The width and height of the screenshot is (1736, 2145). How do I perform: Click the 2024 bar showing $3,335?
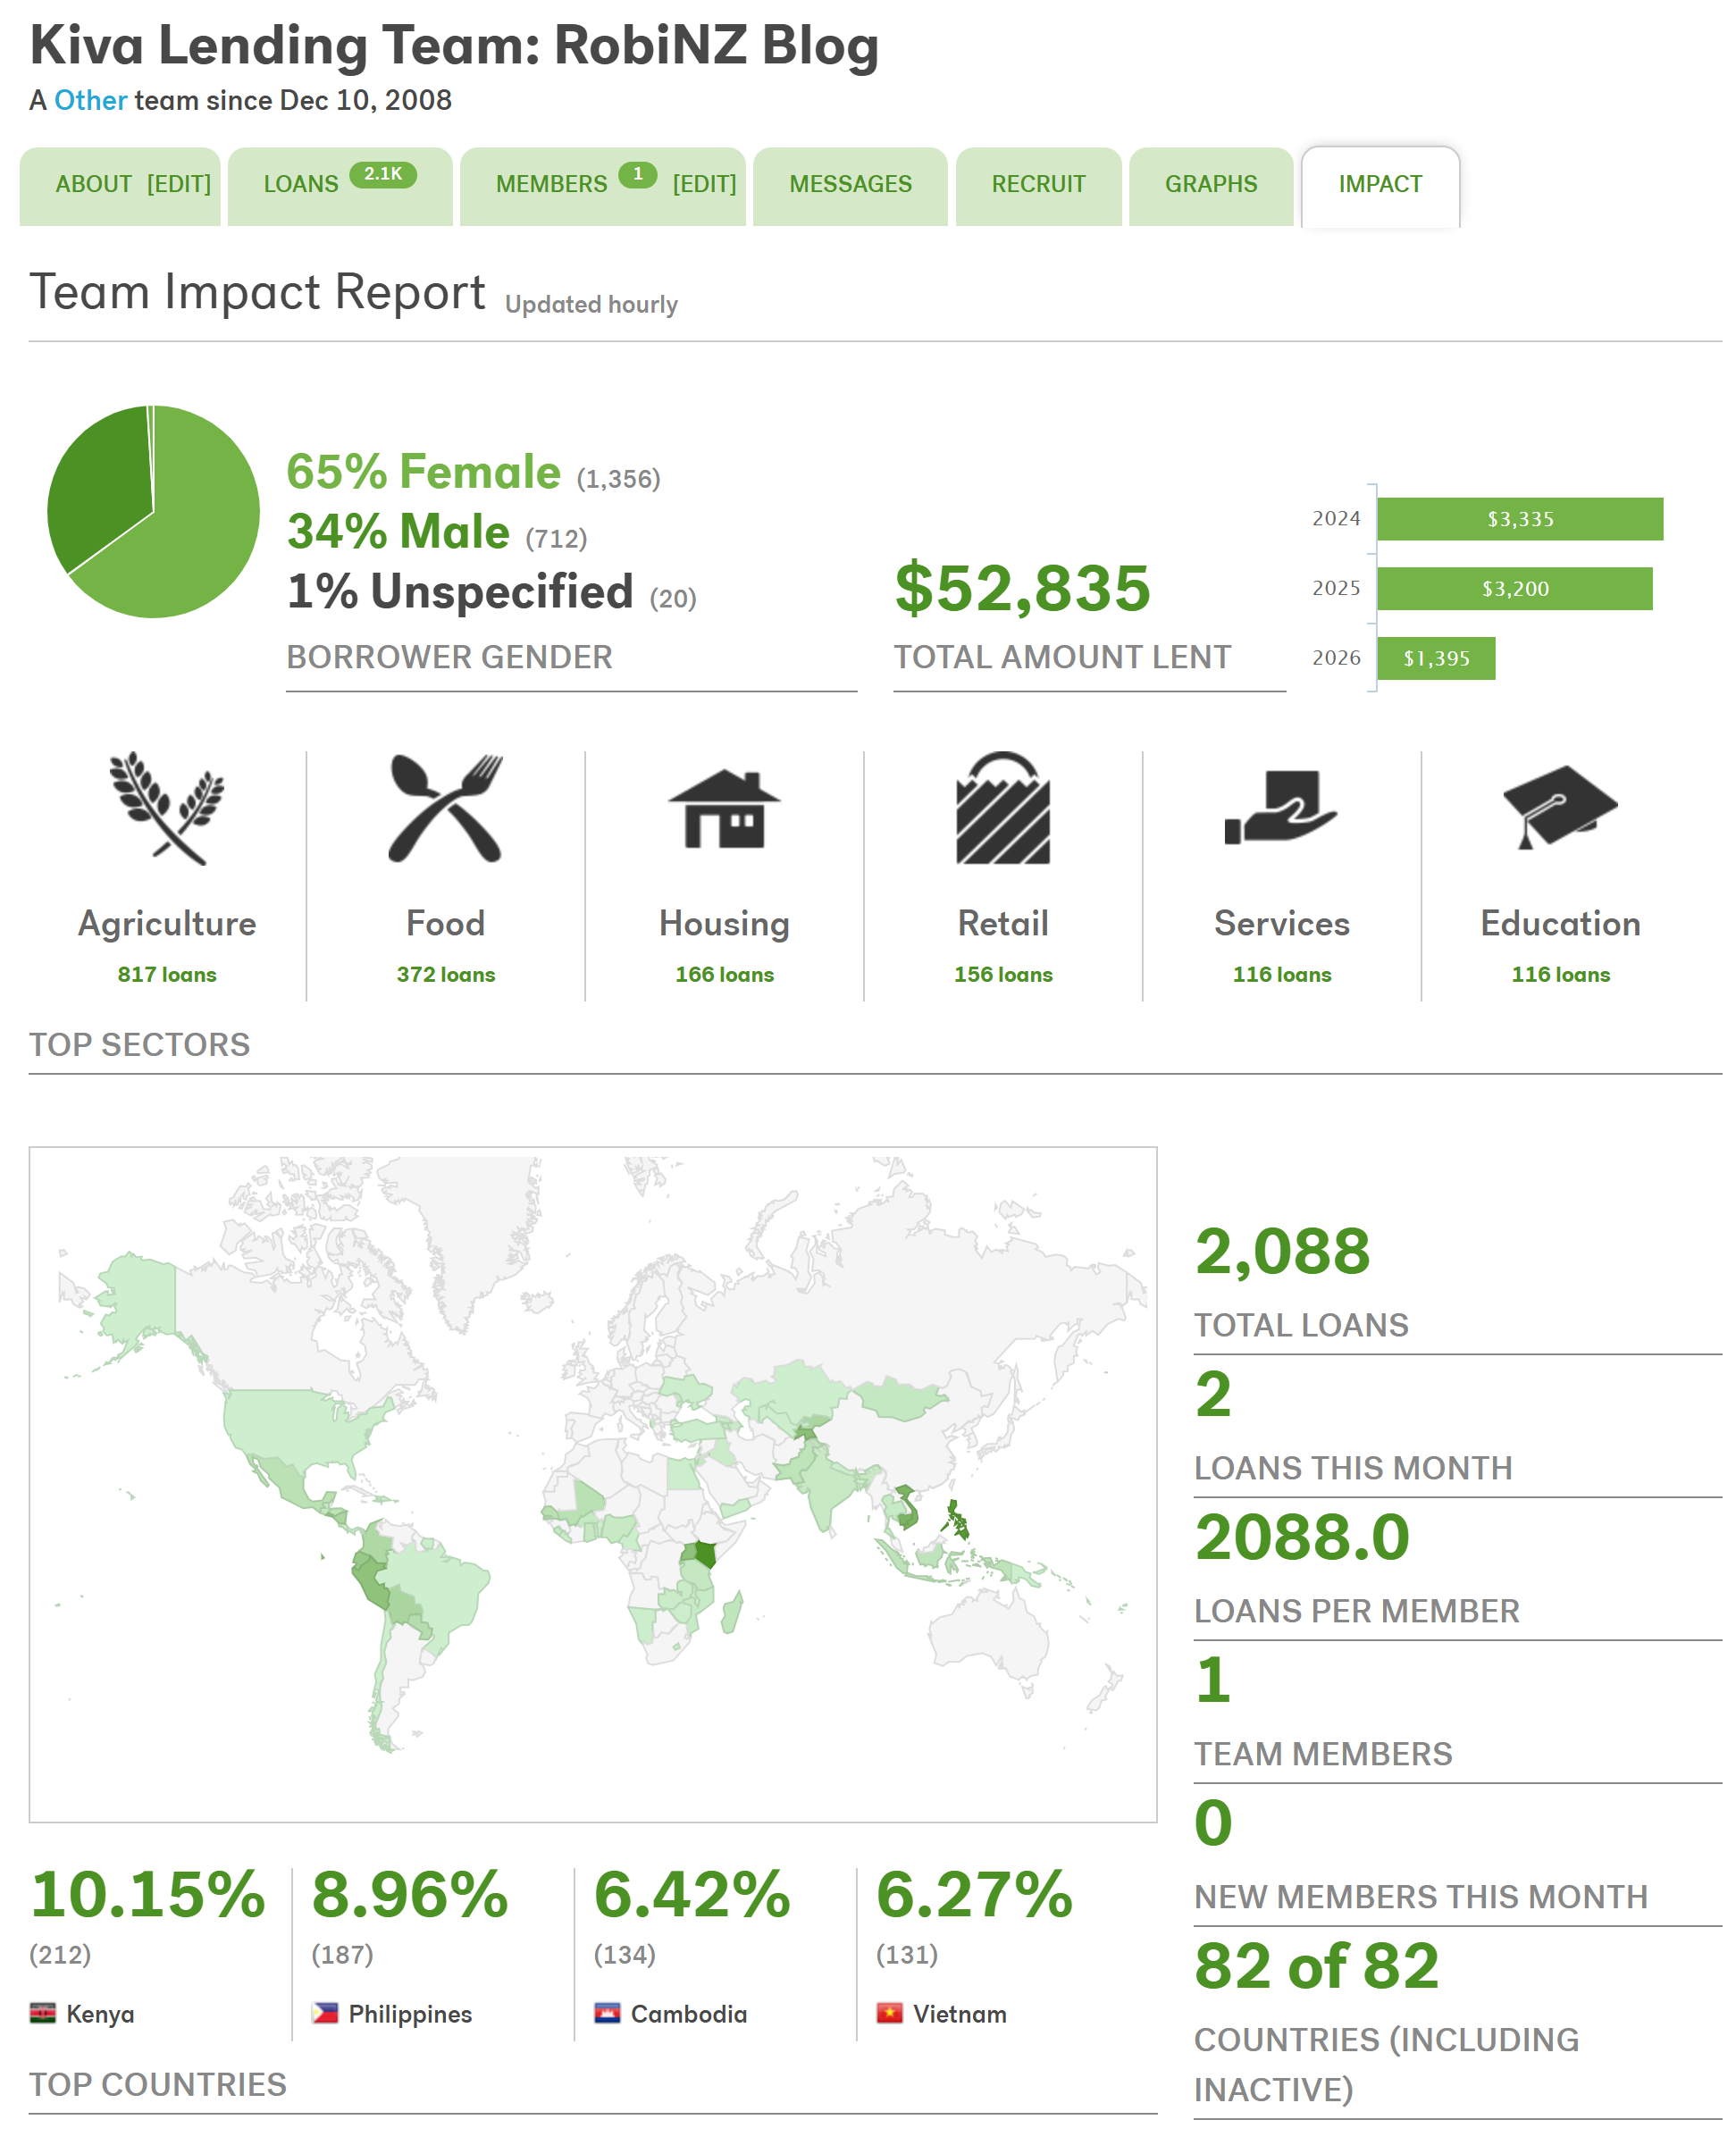point(1520,519)
